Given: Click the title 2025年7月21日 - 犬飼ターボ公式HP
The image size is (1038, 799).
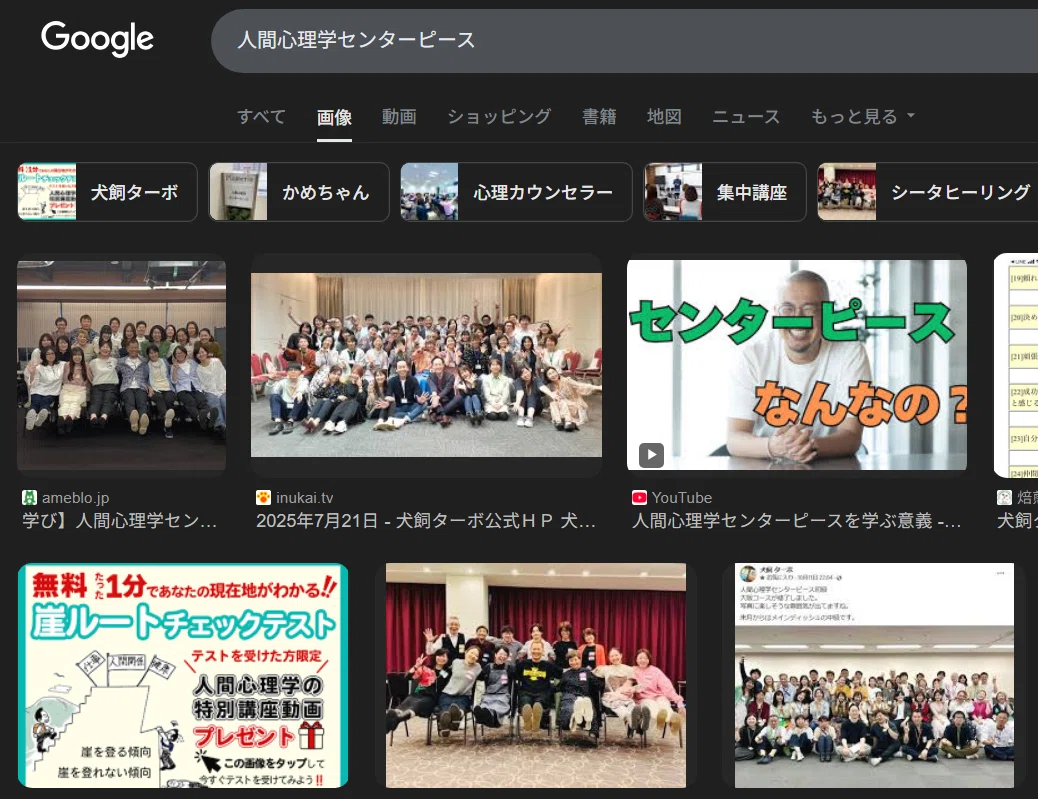Looking at the screenshot, I should (x=426, y=521).
